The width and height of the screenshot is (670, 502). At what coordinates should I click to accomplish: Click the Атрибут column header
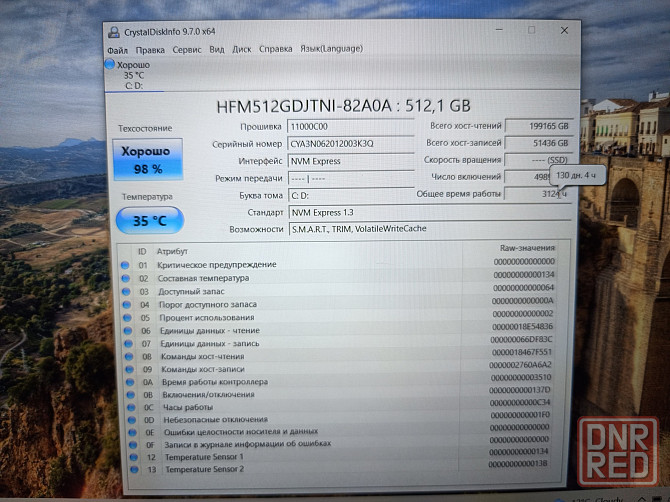tap(172, 251)
